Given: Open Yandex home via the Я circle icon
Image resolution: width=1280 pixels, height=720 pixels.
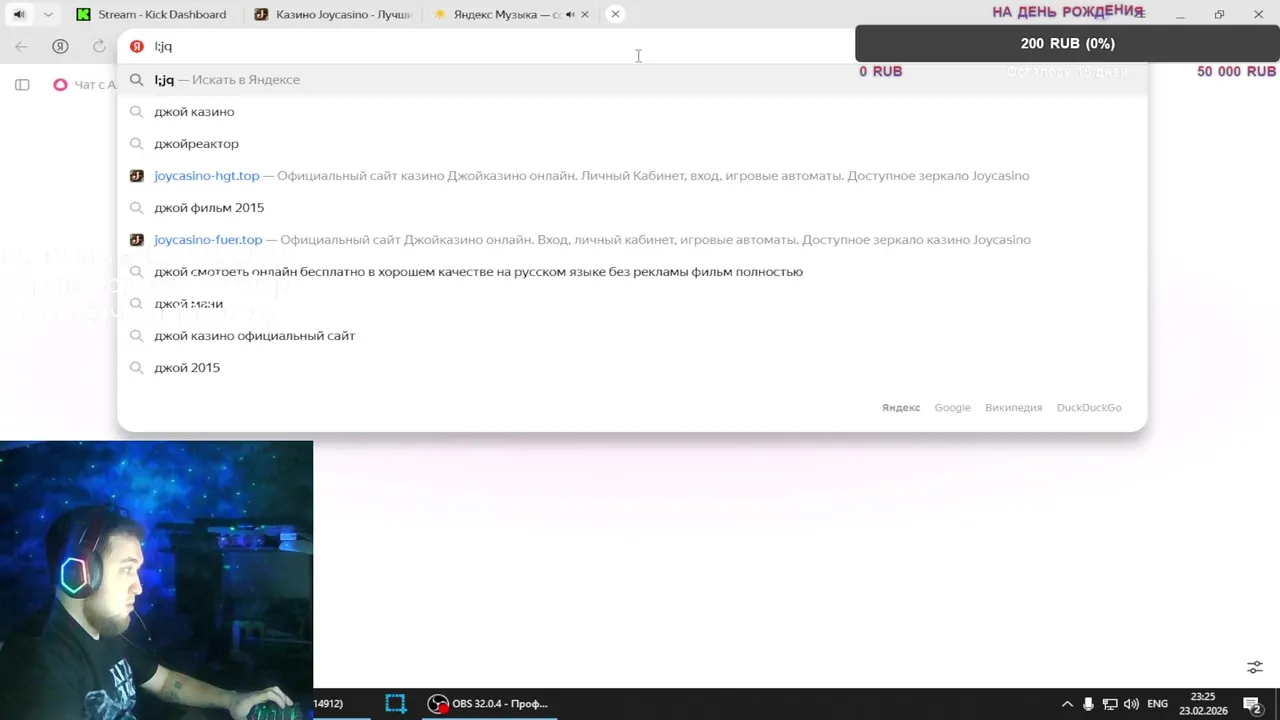Looking at the screenshot, I should click(60, 46).
